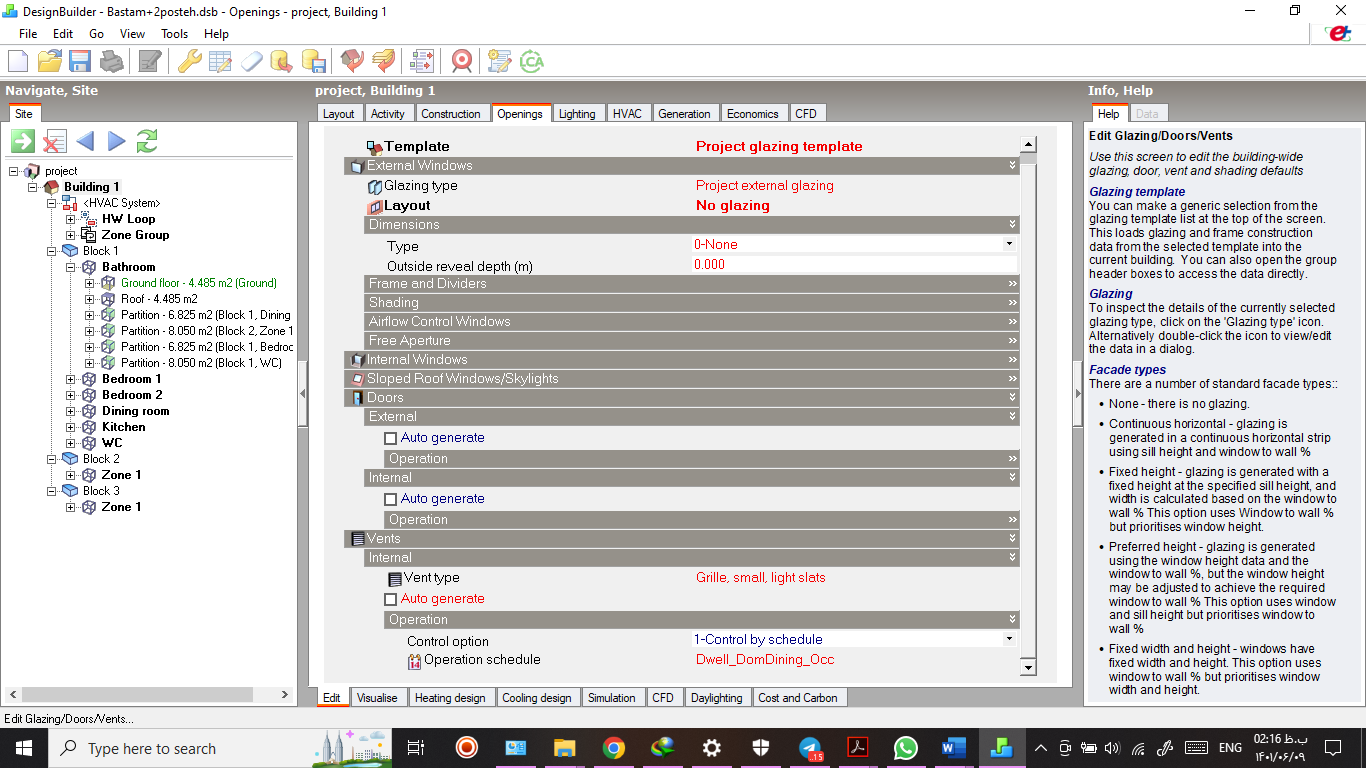Click the Dwell_DomDining_Occ schedule value
Viewport: 1366px width, 768px height.
765,660
